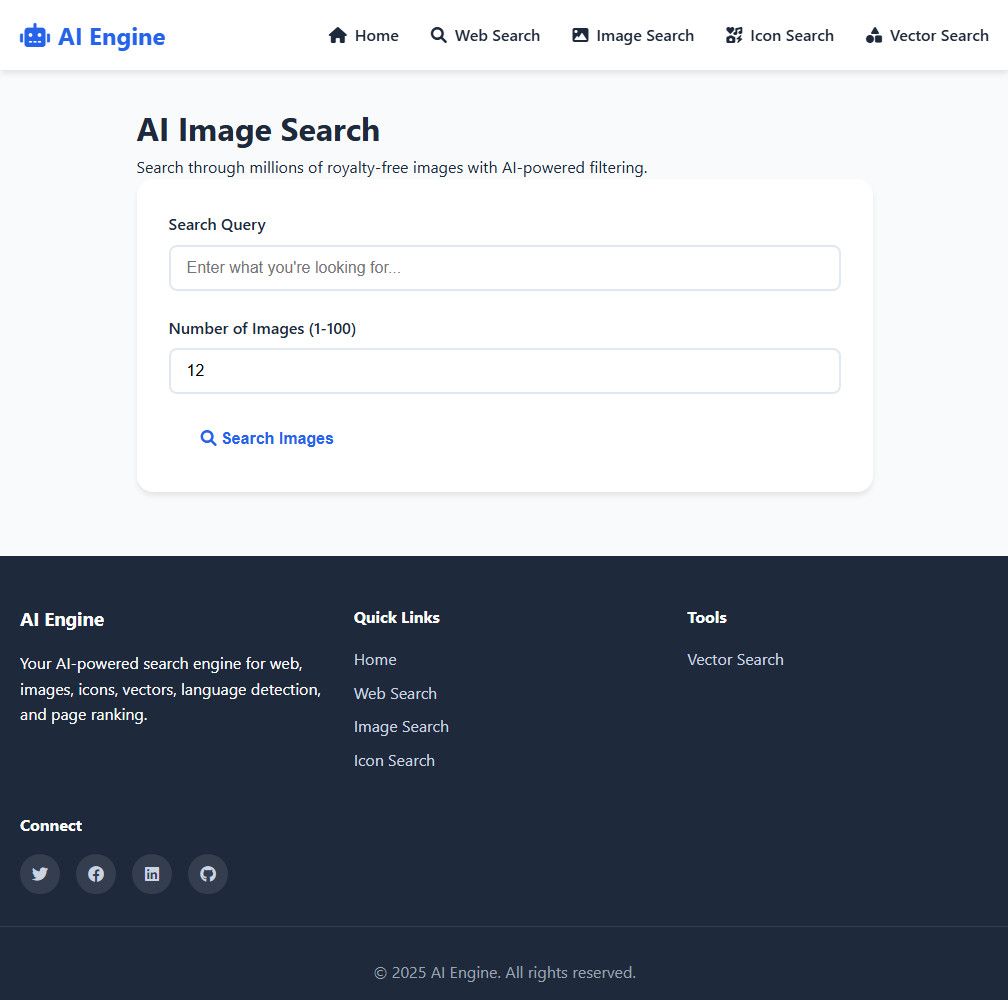This screenshot has height=1000, width=1008.
Task: Click the footer Icon Search link
Action: [394, 761]
